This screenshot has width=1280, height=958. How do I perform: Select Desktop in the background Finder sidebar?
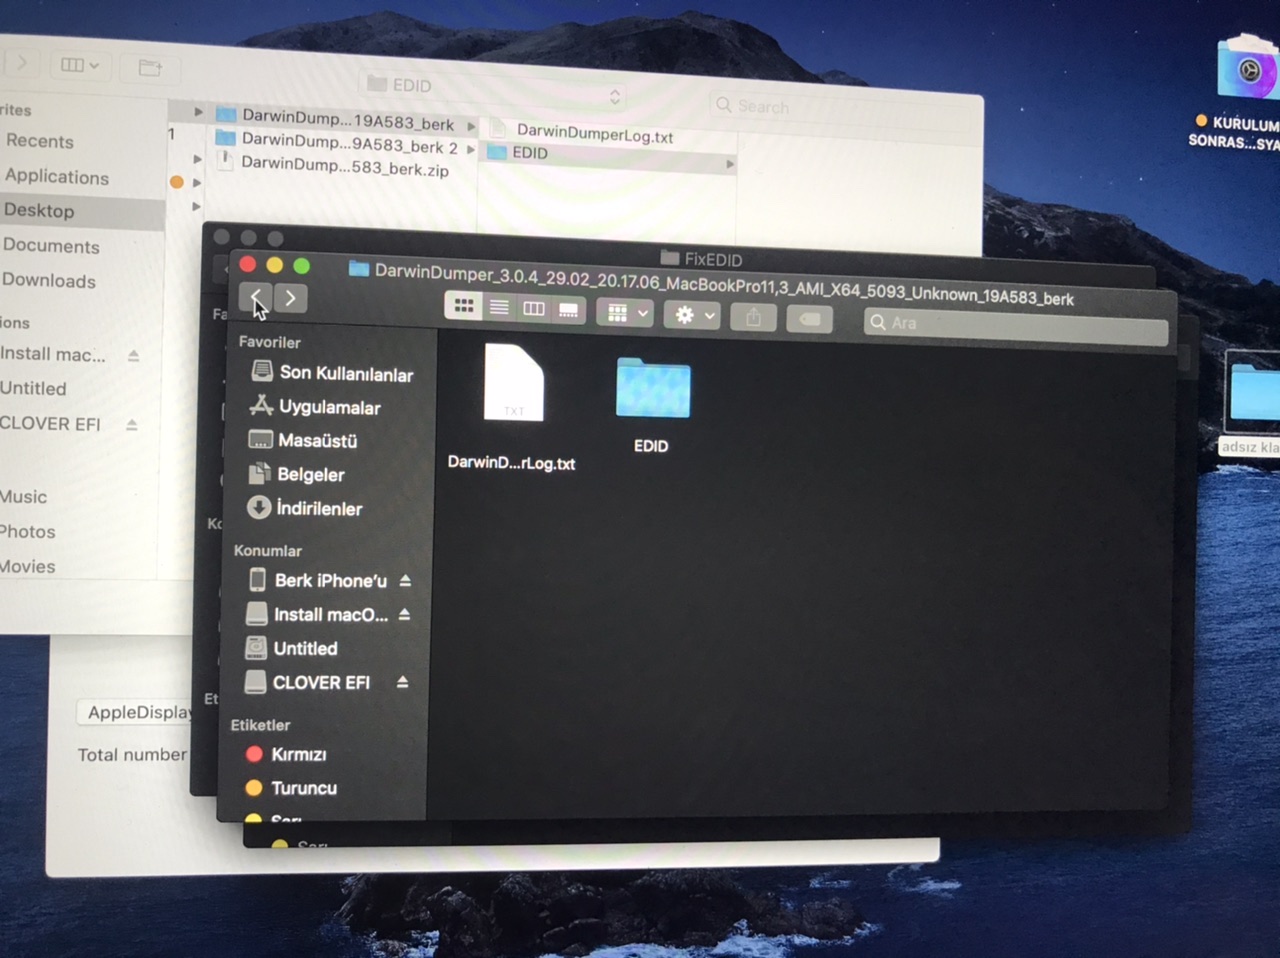[40, 210]
